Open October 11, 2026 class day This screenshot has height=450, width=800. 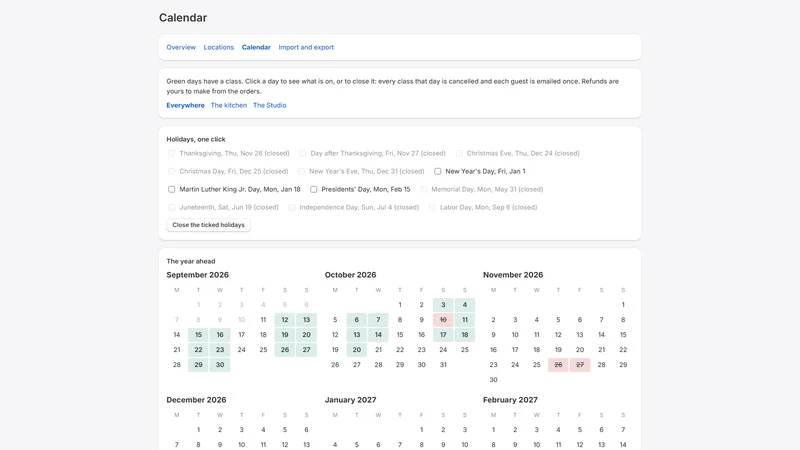(x=464, y=320)
